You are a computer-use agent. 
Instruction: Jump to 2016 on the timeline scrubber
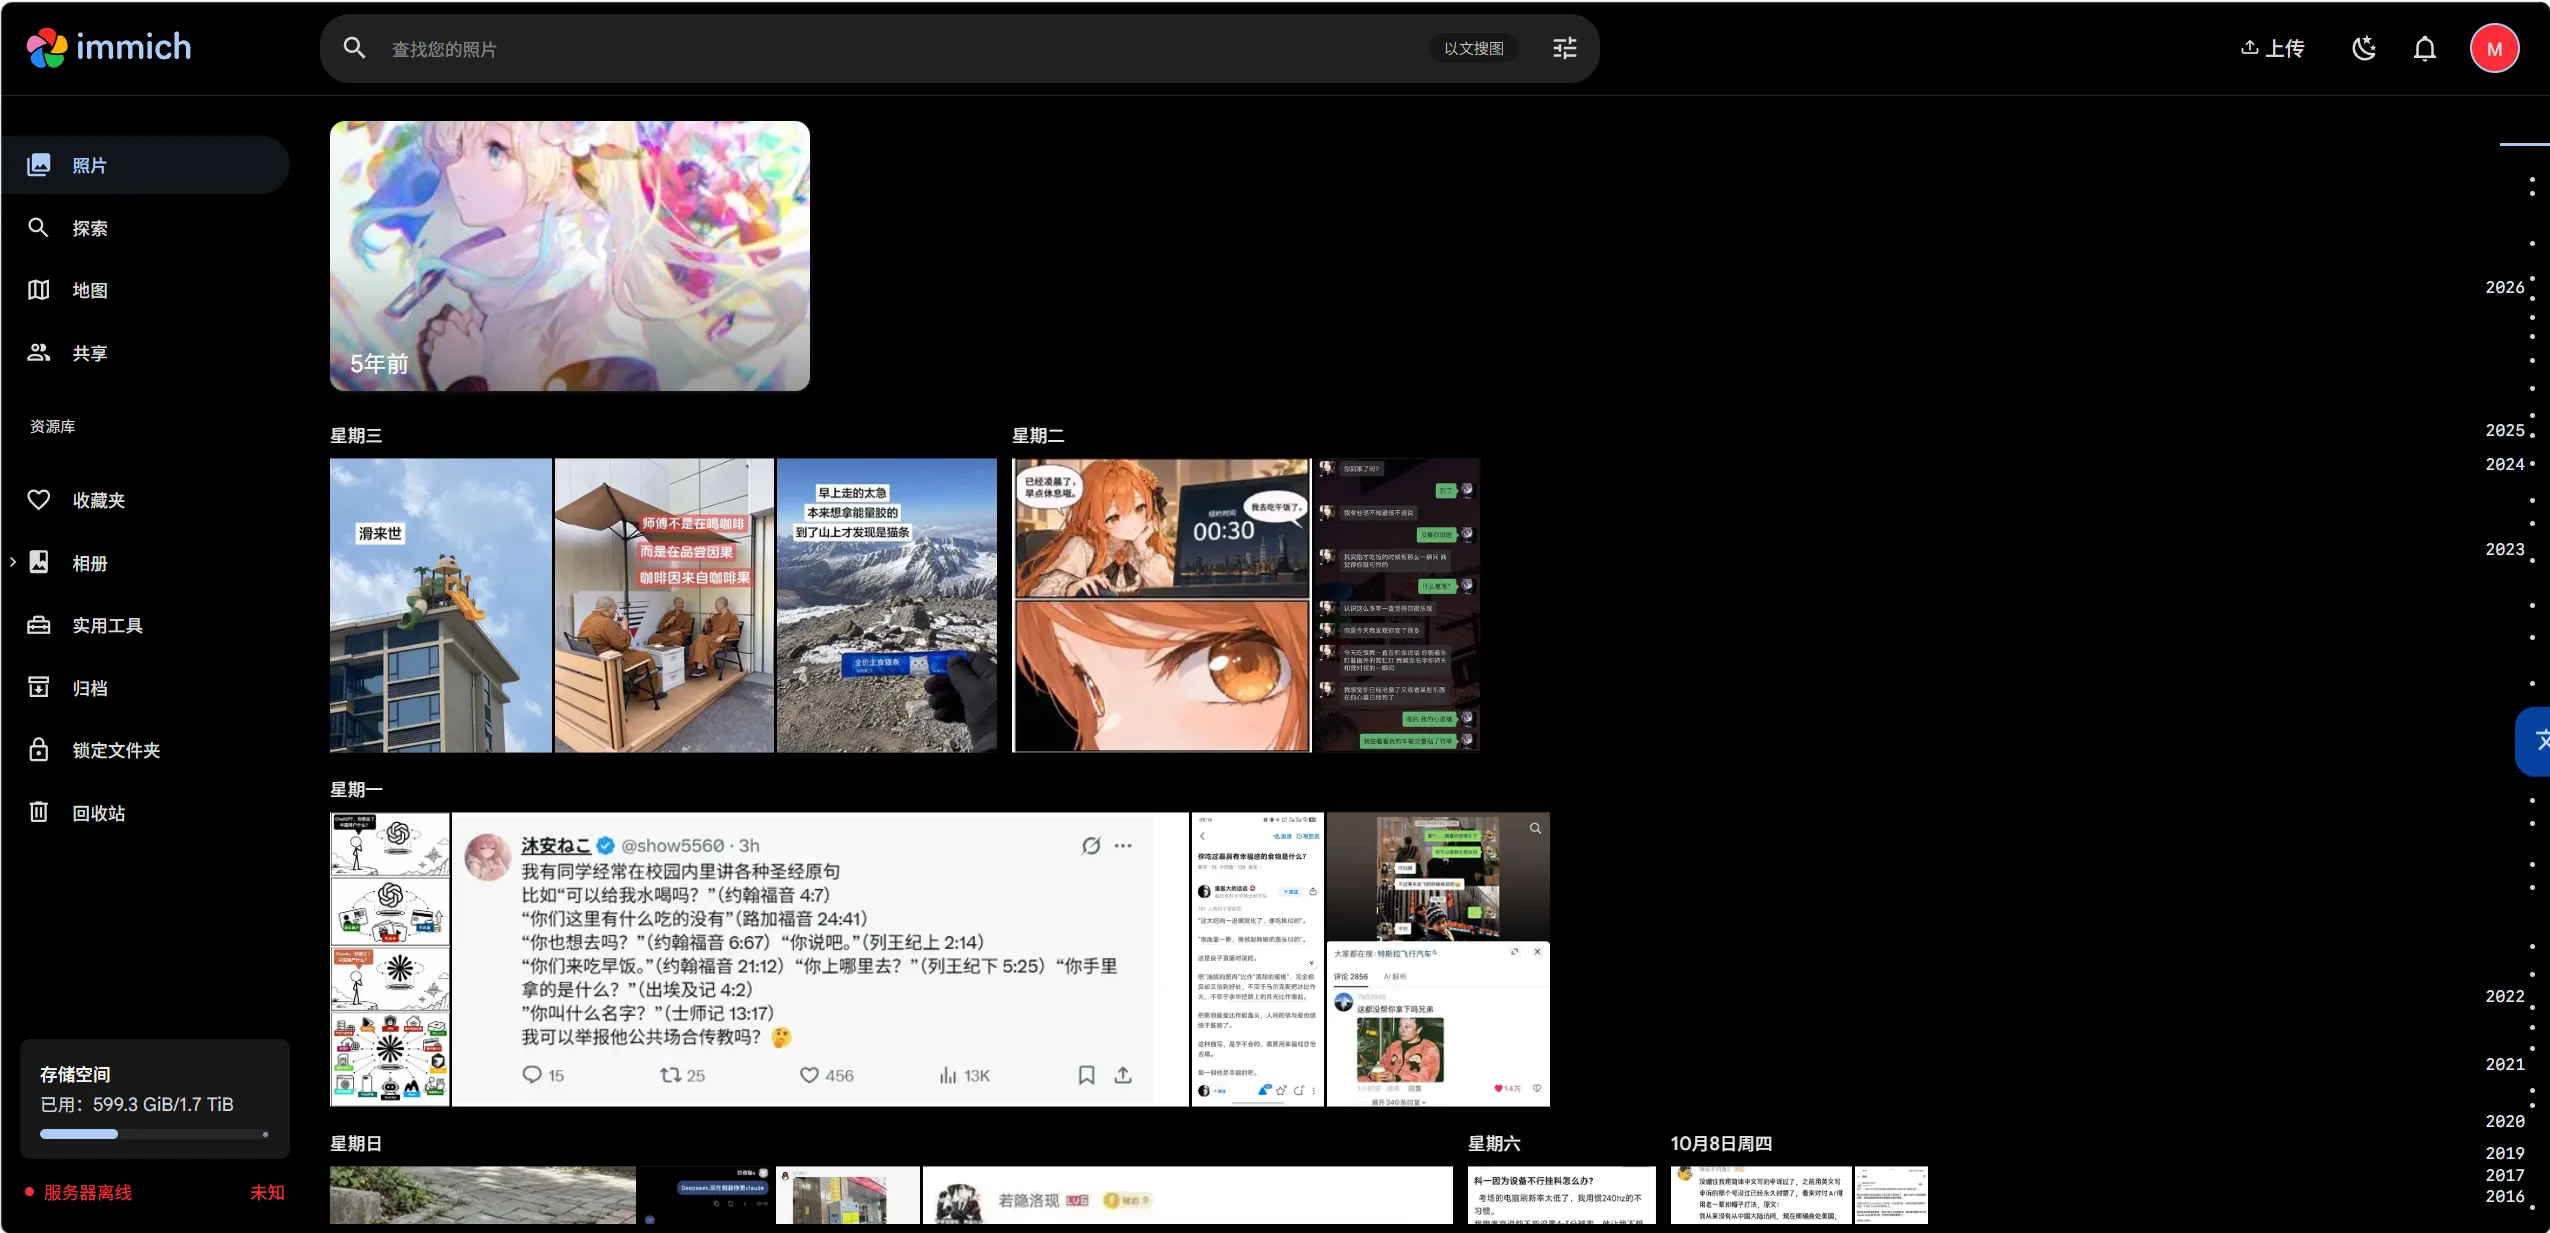(2505, 1196)
